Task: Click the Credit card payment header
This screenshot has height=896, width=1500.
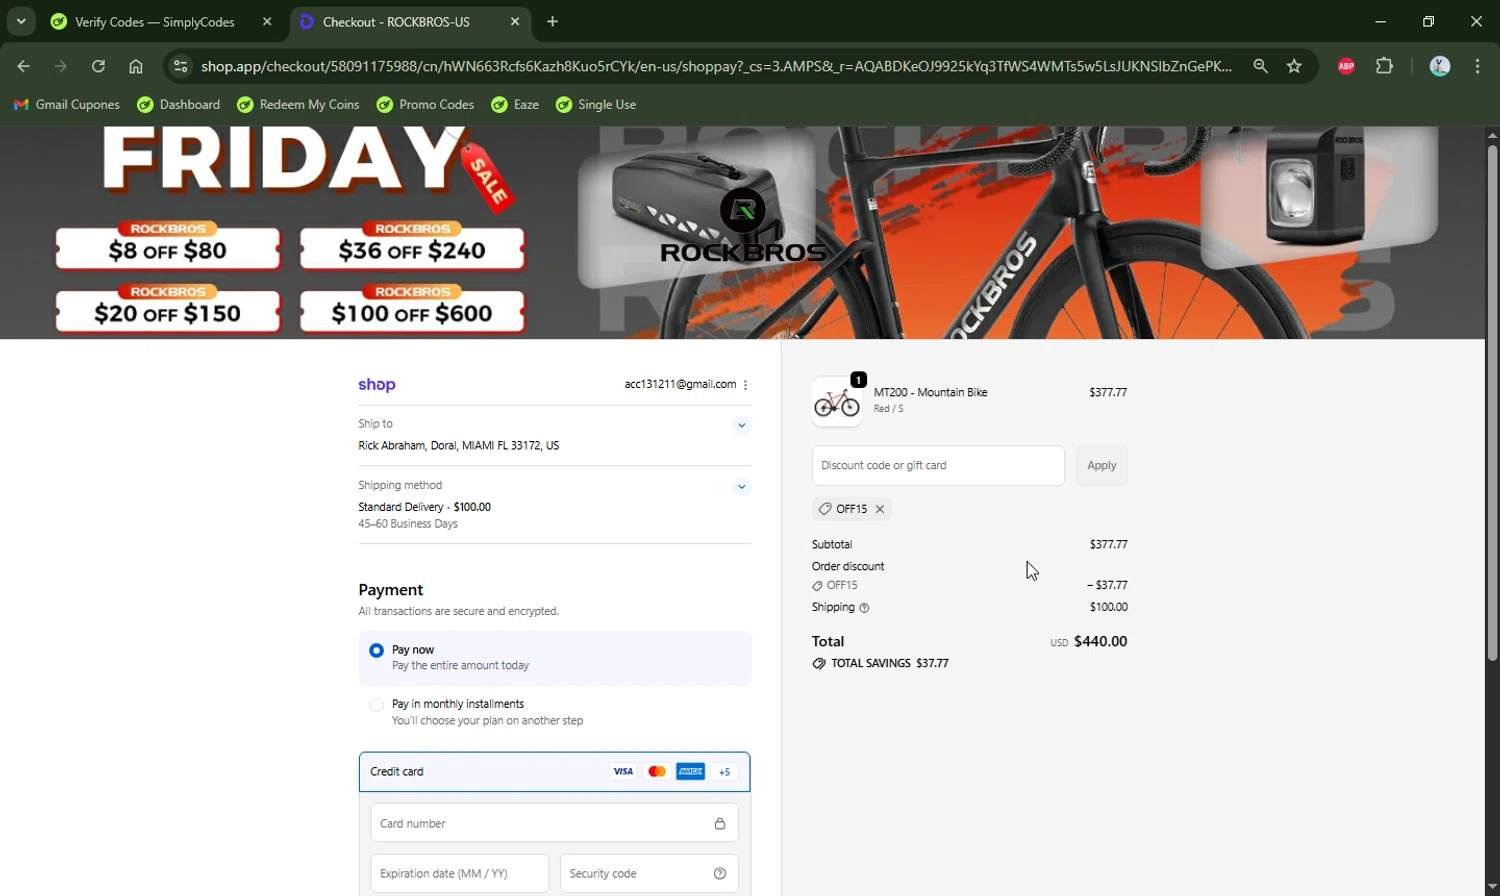Action: pos(554,771)
